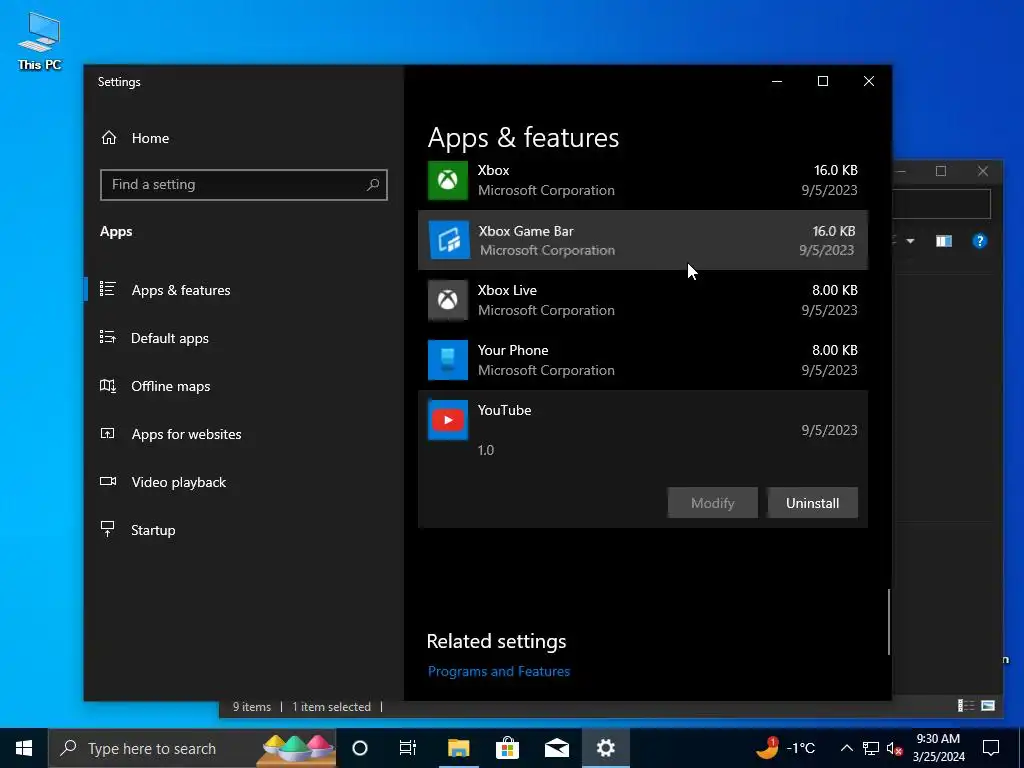Click the Apps & features list icon

pyautogui.click(x=108, y=289)
